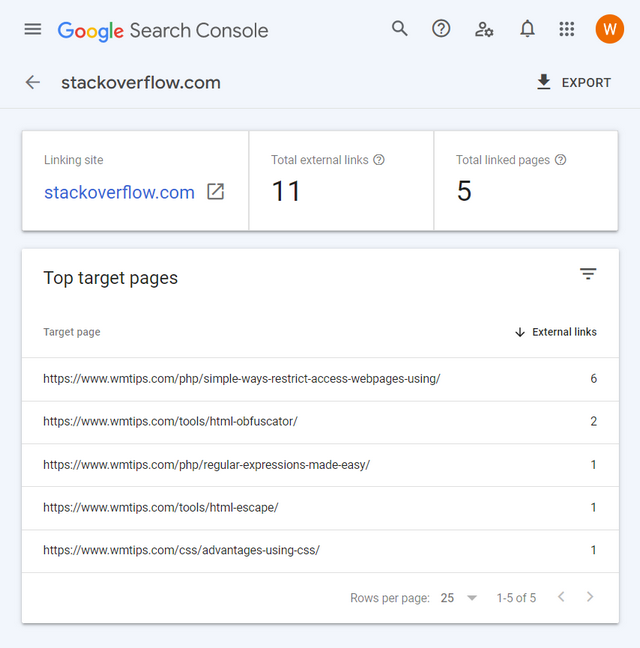The image size is (640, 648).
Task: Select the simple-ways-restrict-access-webpages-using row
Action: pyautogui.click(x=320, y=379)
